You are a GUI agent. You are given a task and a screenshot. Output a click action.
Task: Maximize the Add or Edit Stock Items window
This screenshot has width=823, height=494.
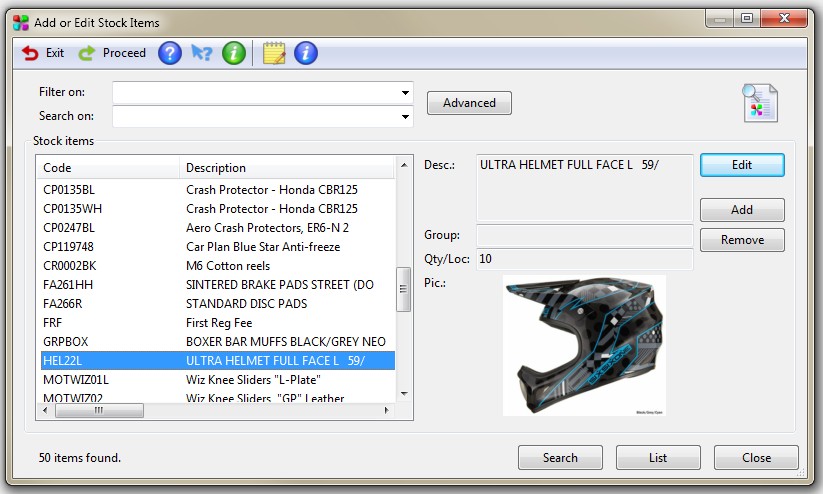747,19
